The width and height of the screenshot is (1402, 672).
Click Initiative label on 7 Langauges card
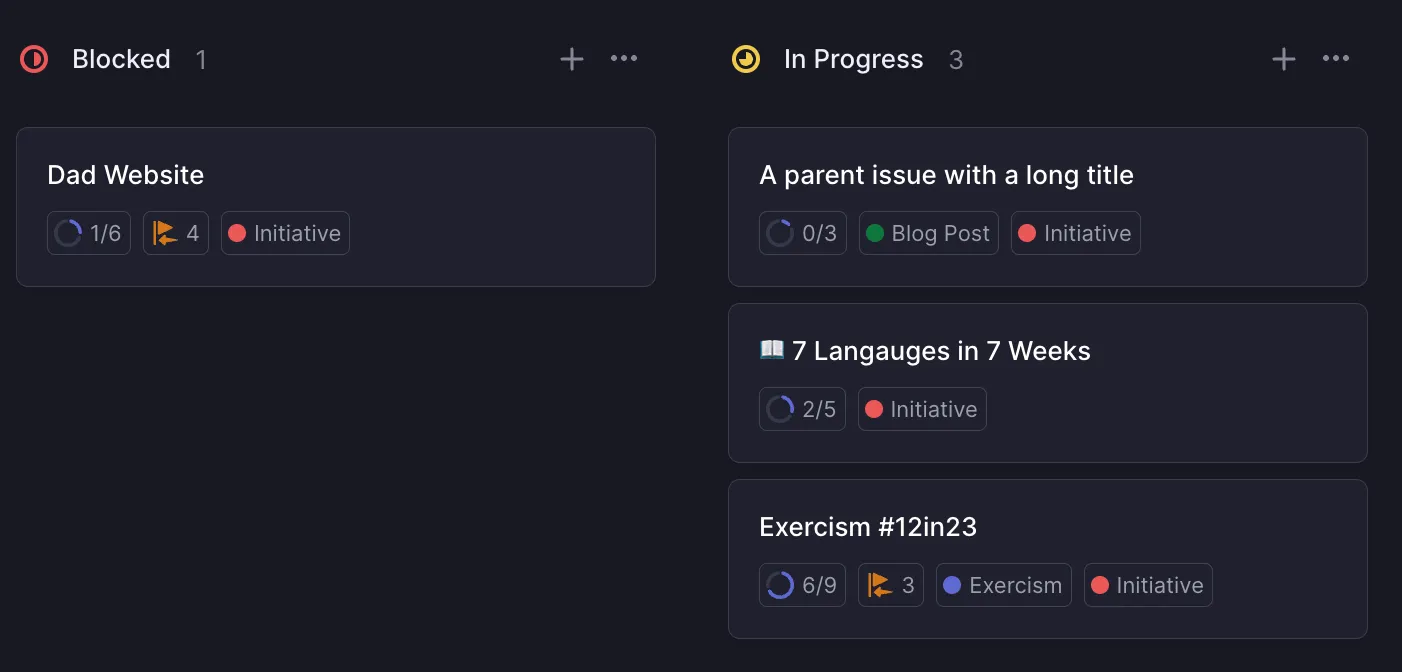tap(922, 410)
